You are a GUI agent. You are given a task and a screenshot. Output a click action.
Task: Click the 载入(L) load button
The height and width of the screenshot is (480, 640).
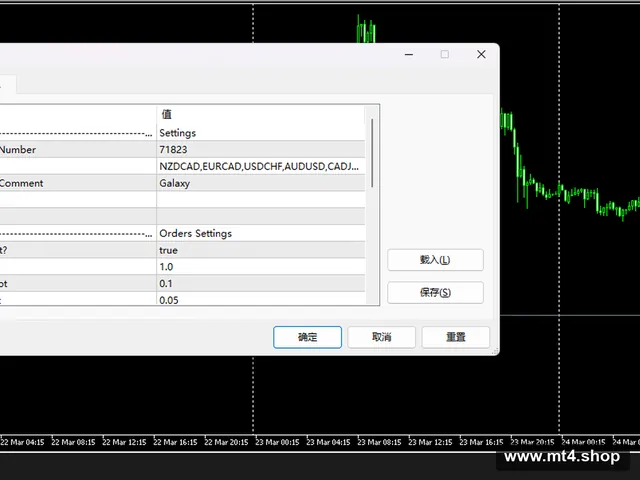pyautogui.click(x=435, y=260)
